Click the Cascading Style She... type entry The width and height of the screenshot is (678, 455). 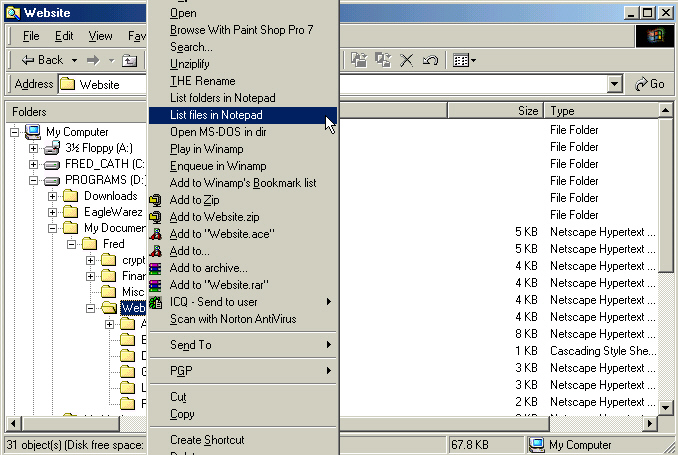(603, 351)
